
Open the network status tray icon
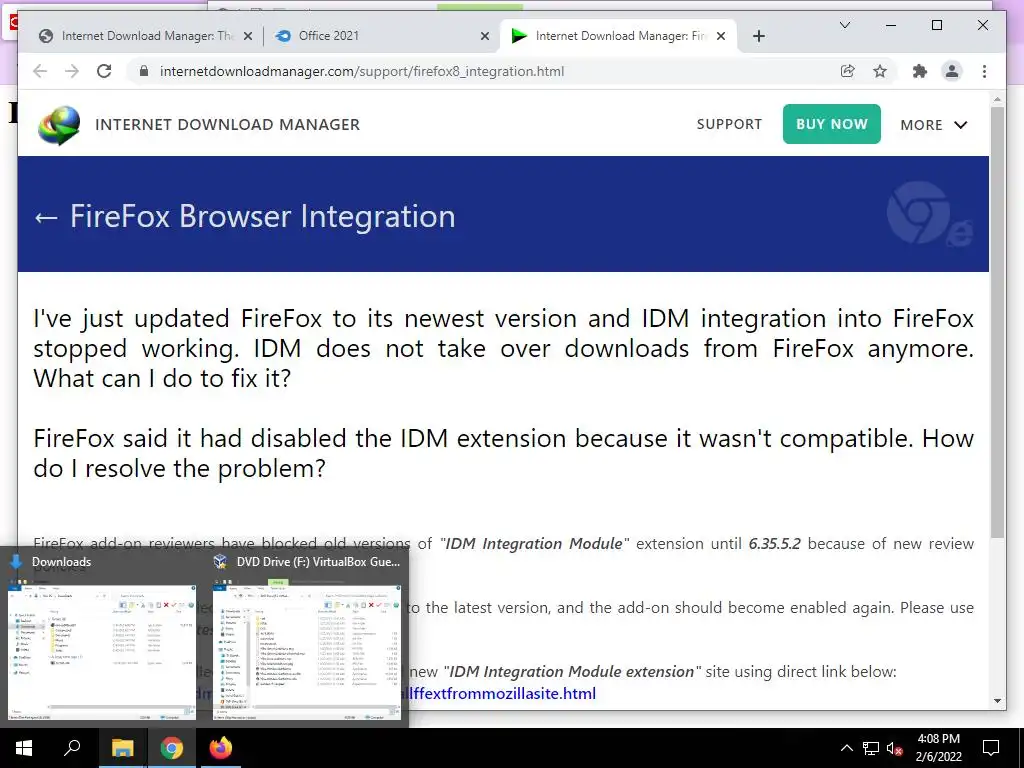tap(871, 748)
